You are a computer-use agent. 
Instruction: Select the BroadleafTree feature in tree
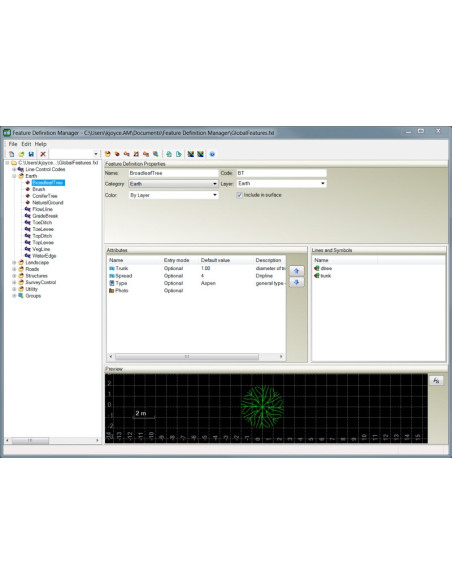click(x=48, y=182)
